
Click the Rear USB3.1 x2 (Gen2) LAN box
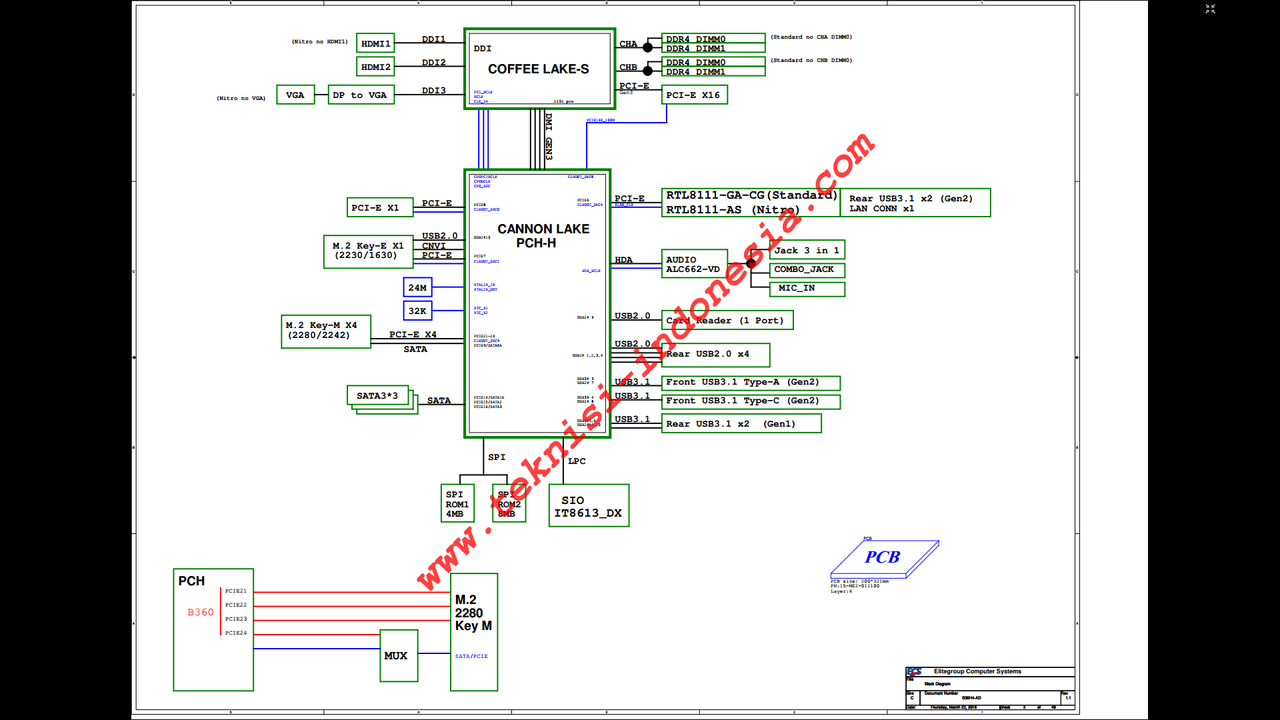915,202
